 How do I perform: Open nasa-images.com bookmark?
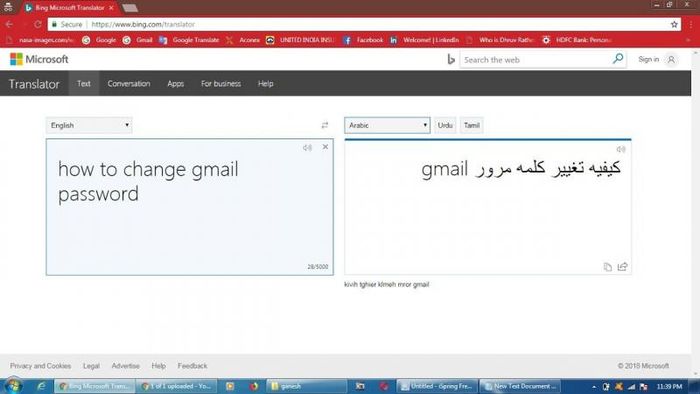[40, 40]
